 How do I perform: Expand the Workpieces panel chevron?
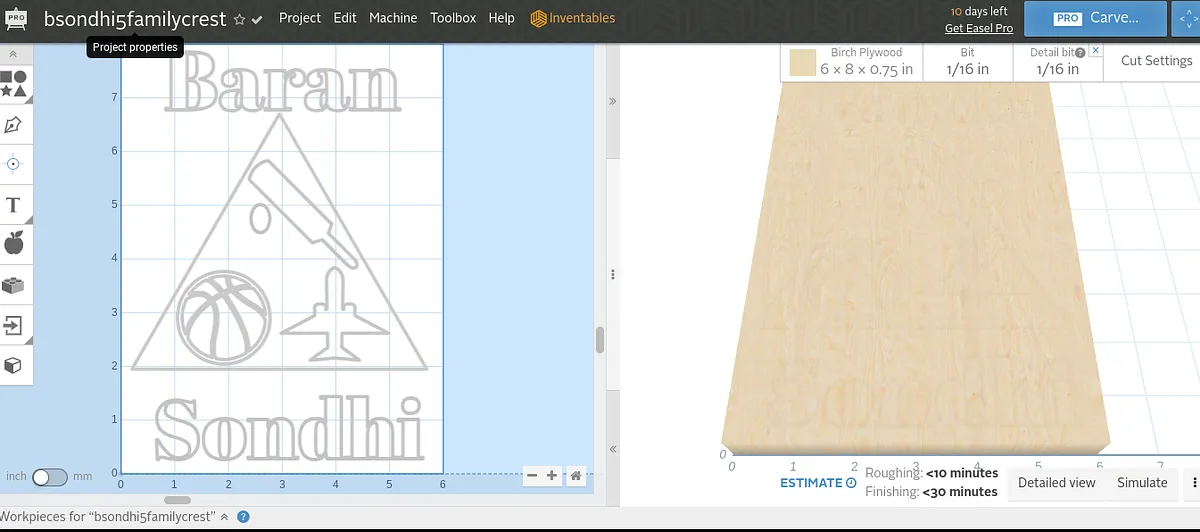pyautogui.click(x=224, y=517)
